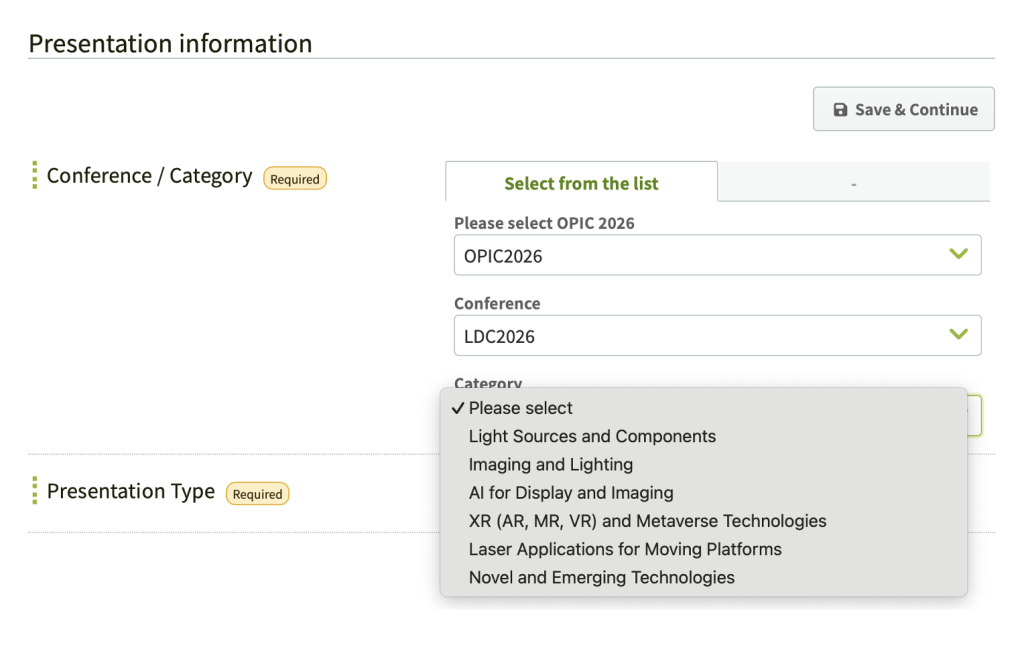Choose the checked 'Please select' option
Viewport: 1024px width, 647px height.
tap(521, 408)
